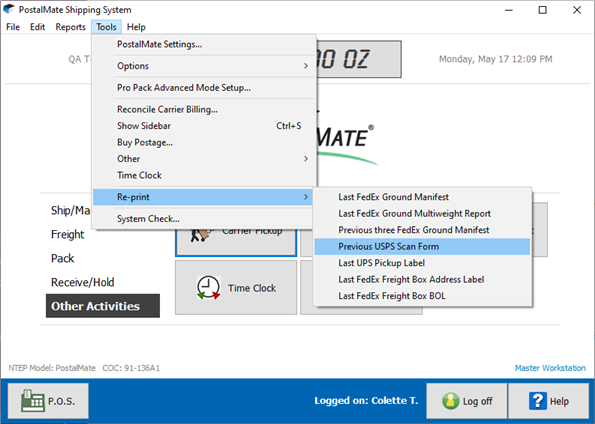Click the Log off button label

pyautogui.click(x=477, y=401)
